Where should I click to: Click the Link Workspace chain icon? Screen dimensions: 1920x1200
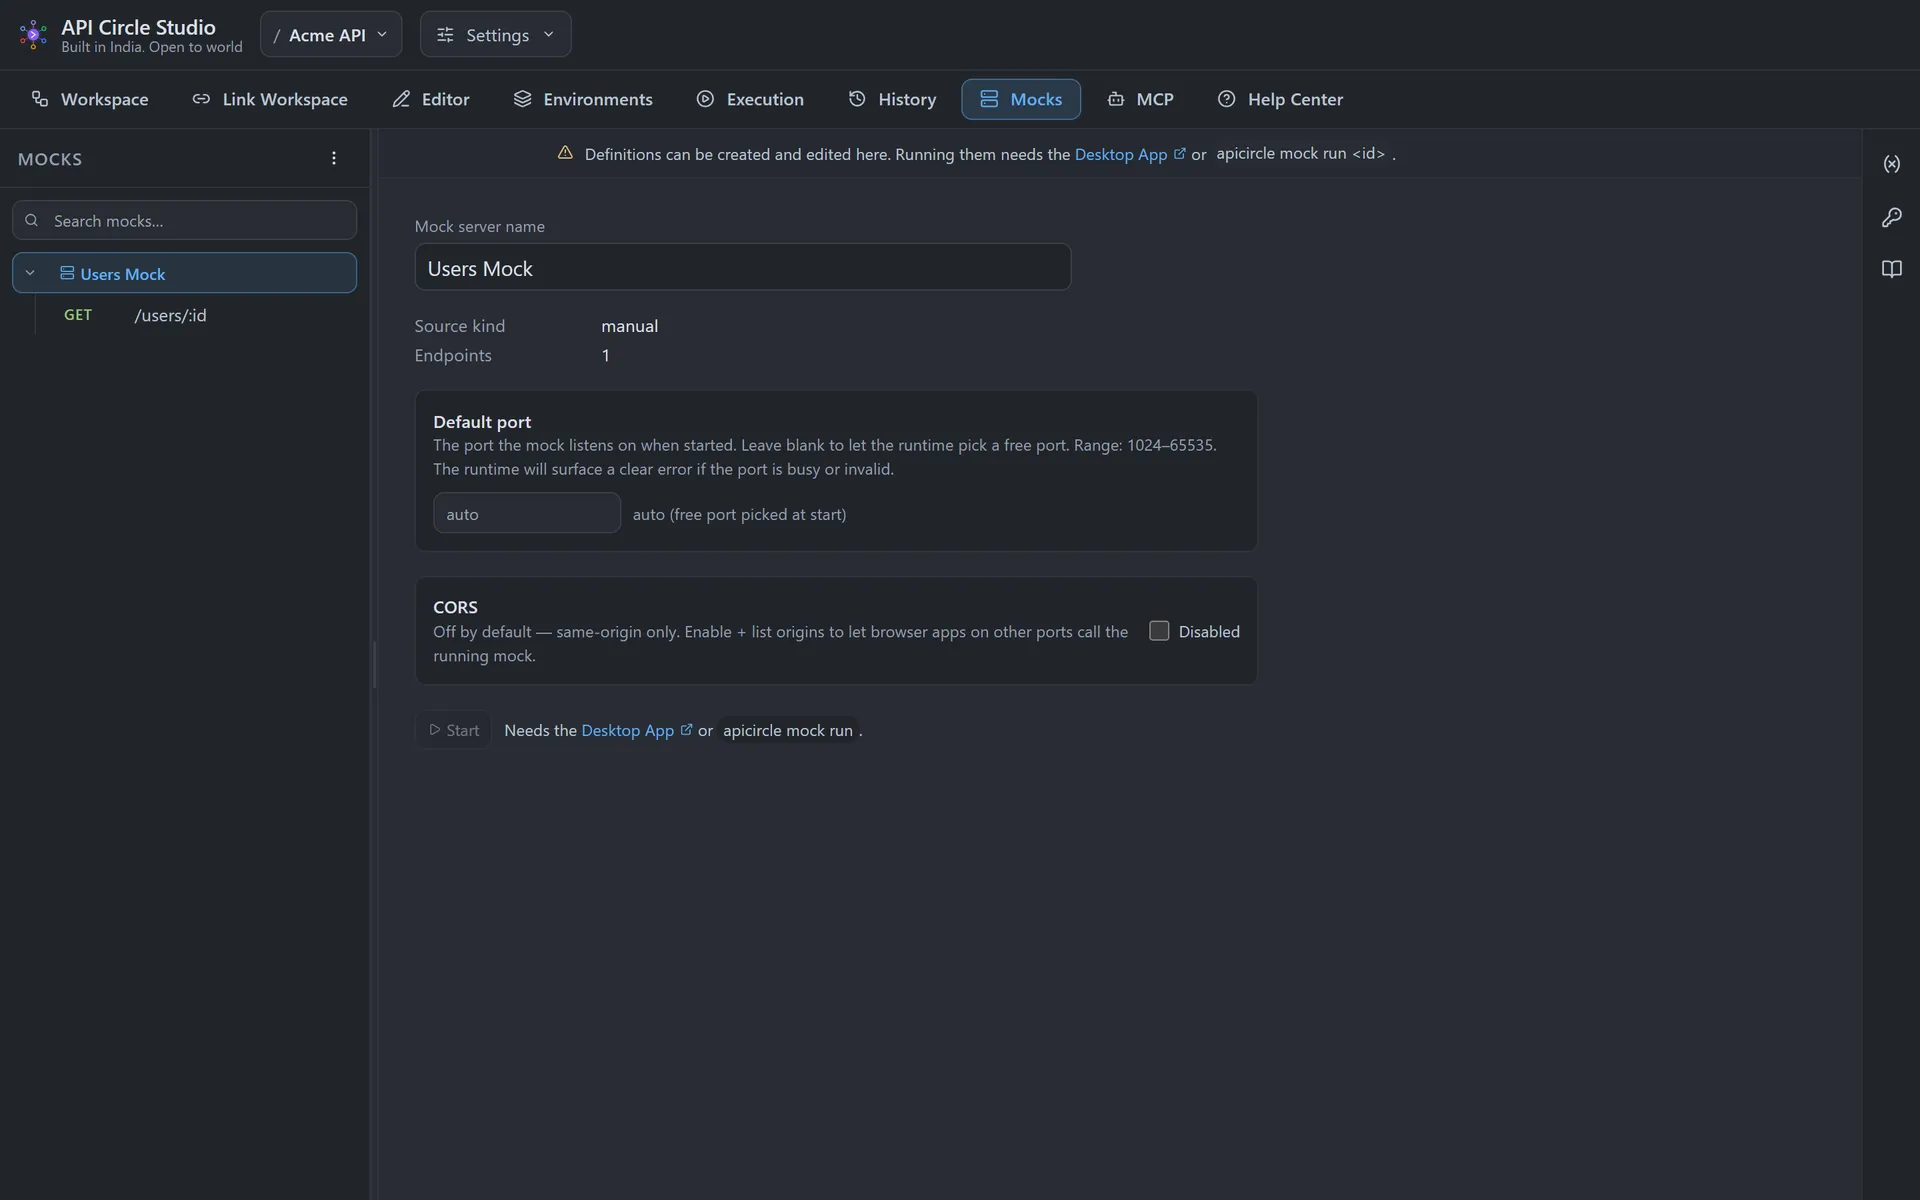(x=201, y=99)
